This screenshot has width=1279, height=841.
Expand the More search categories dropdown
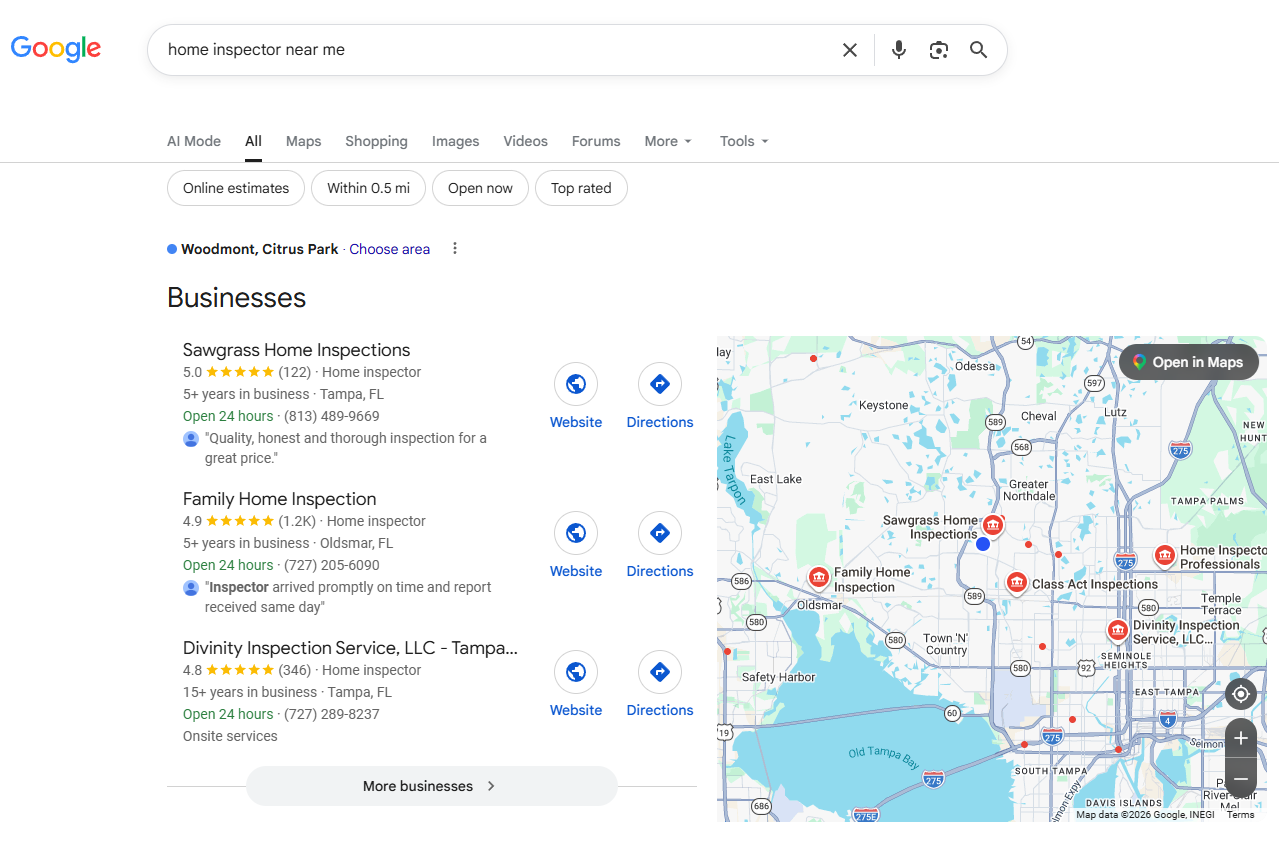pyautogui.click(x=668, y=141)
